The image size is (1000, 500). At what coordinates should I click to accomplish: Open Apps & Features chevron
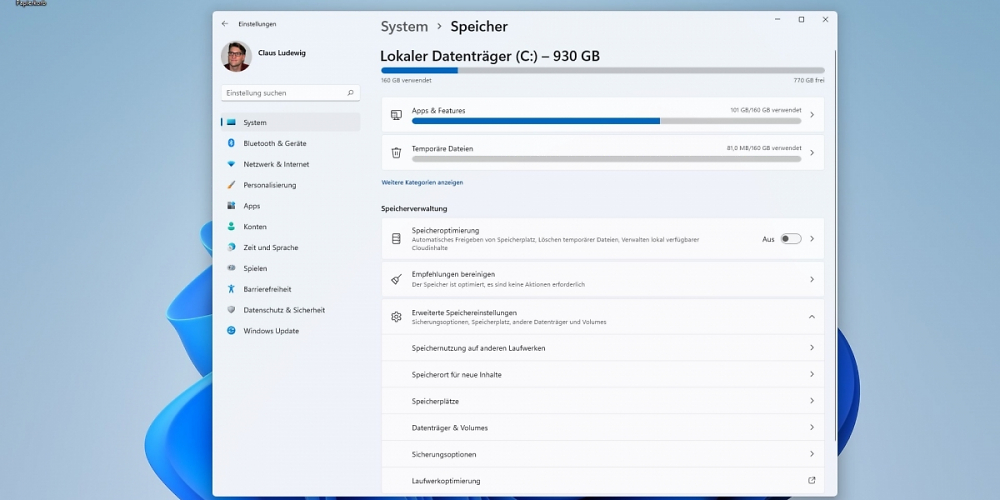812,115
